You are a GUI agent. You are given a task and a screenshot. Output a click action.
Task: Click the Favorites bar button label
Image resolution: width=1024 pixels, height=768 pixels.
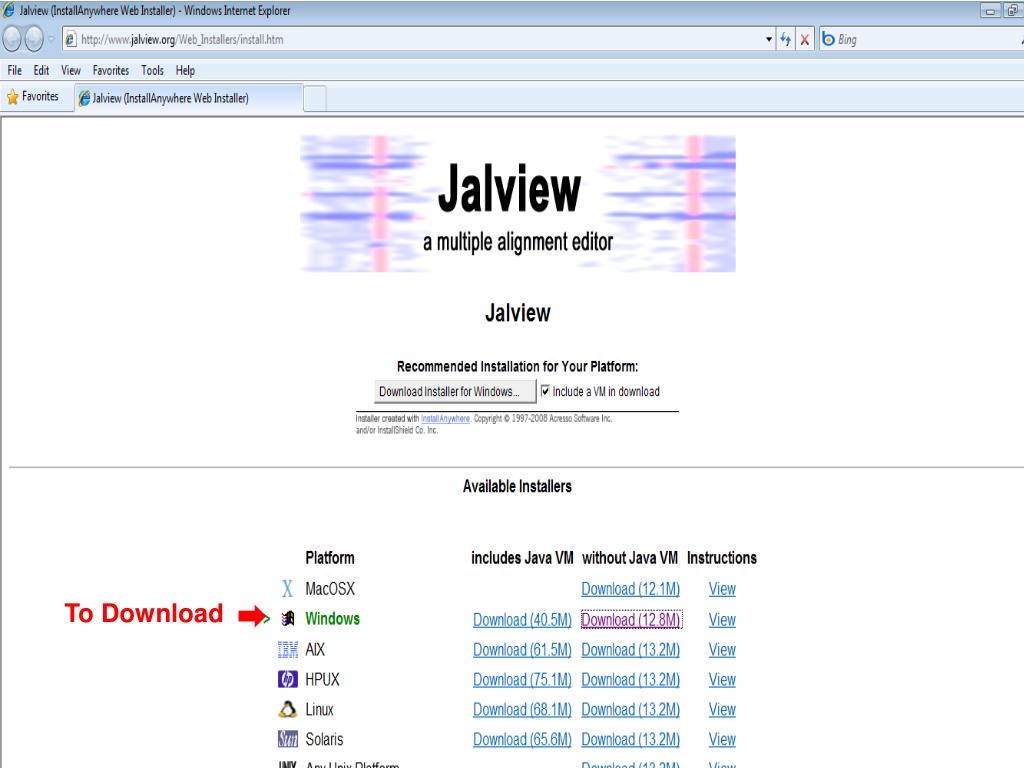40,97
